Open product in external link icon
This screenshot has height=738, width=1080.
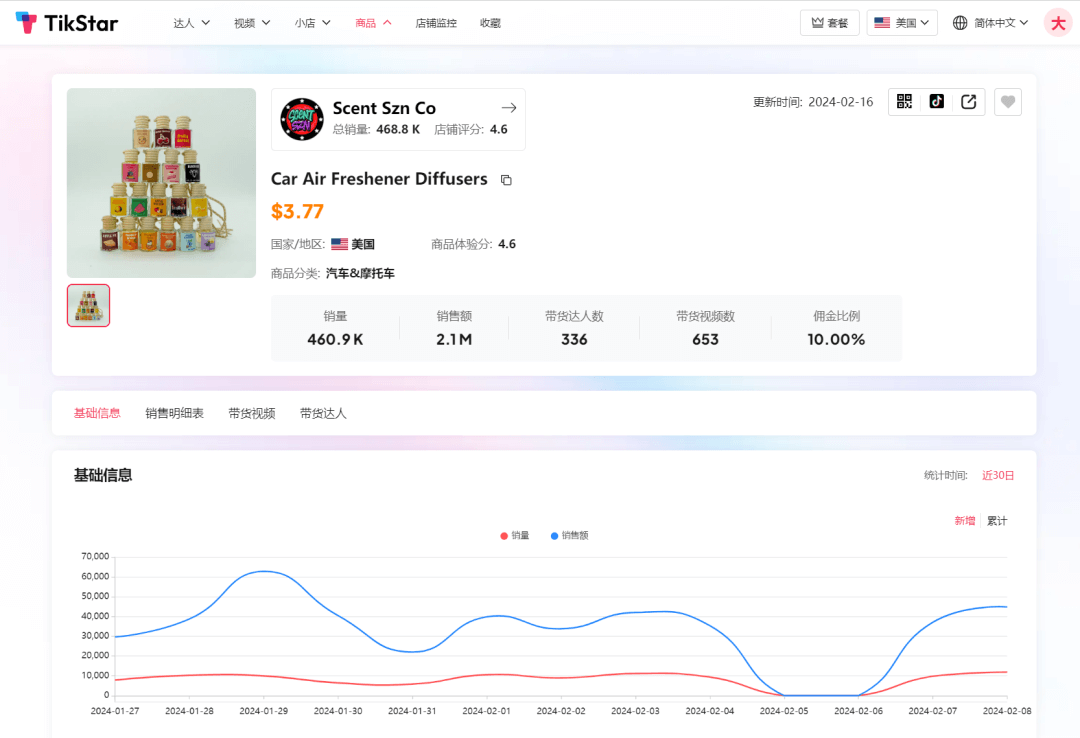coord(968,102)
